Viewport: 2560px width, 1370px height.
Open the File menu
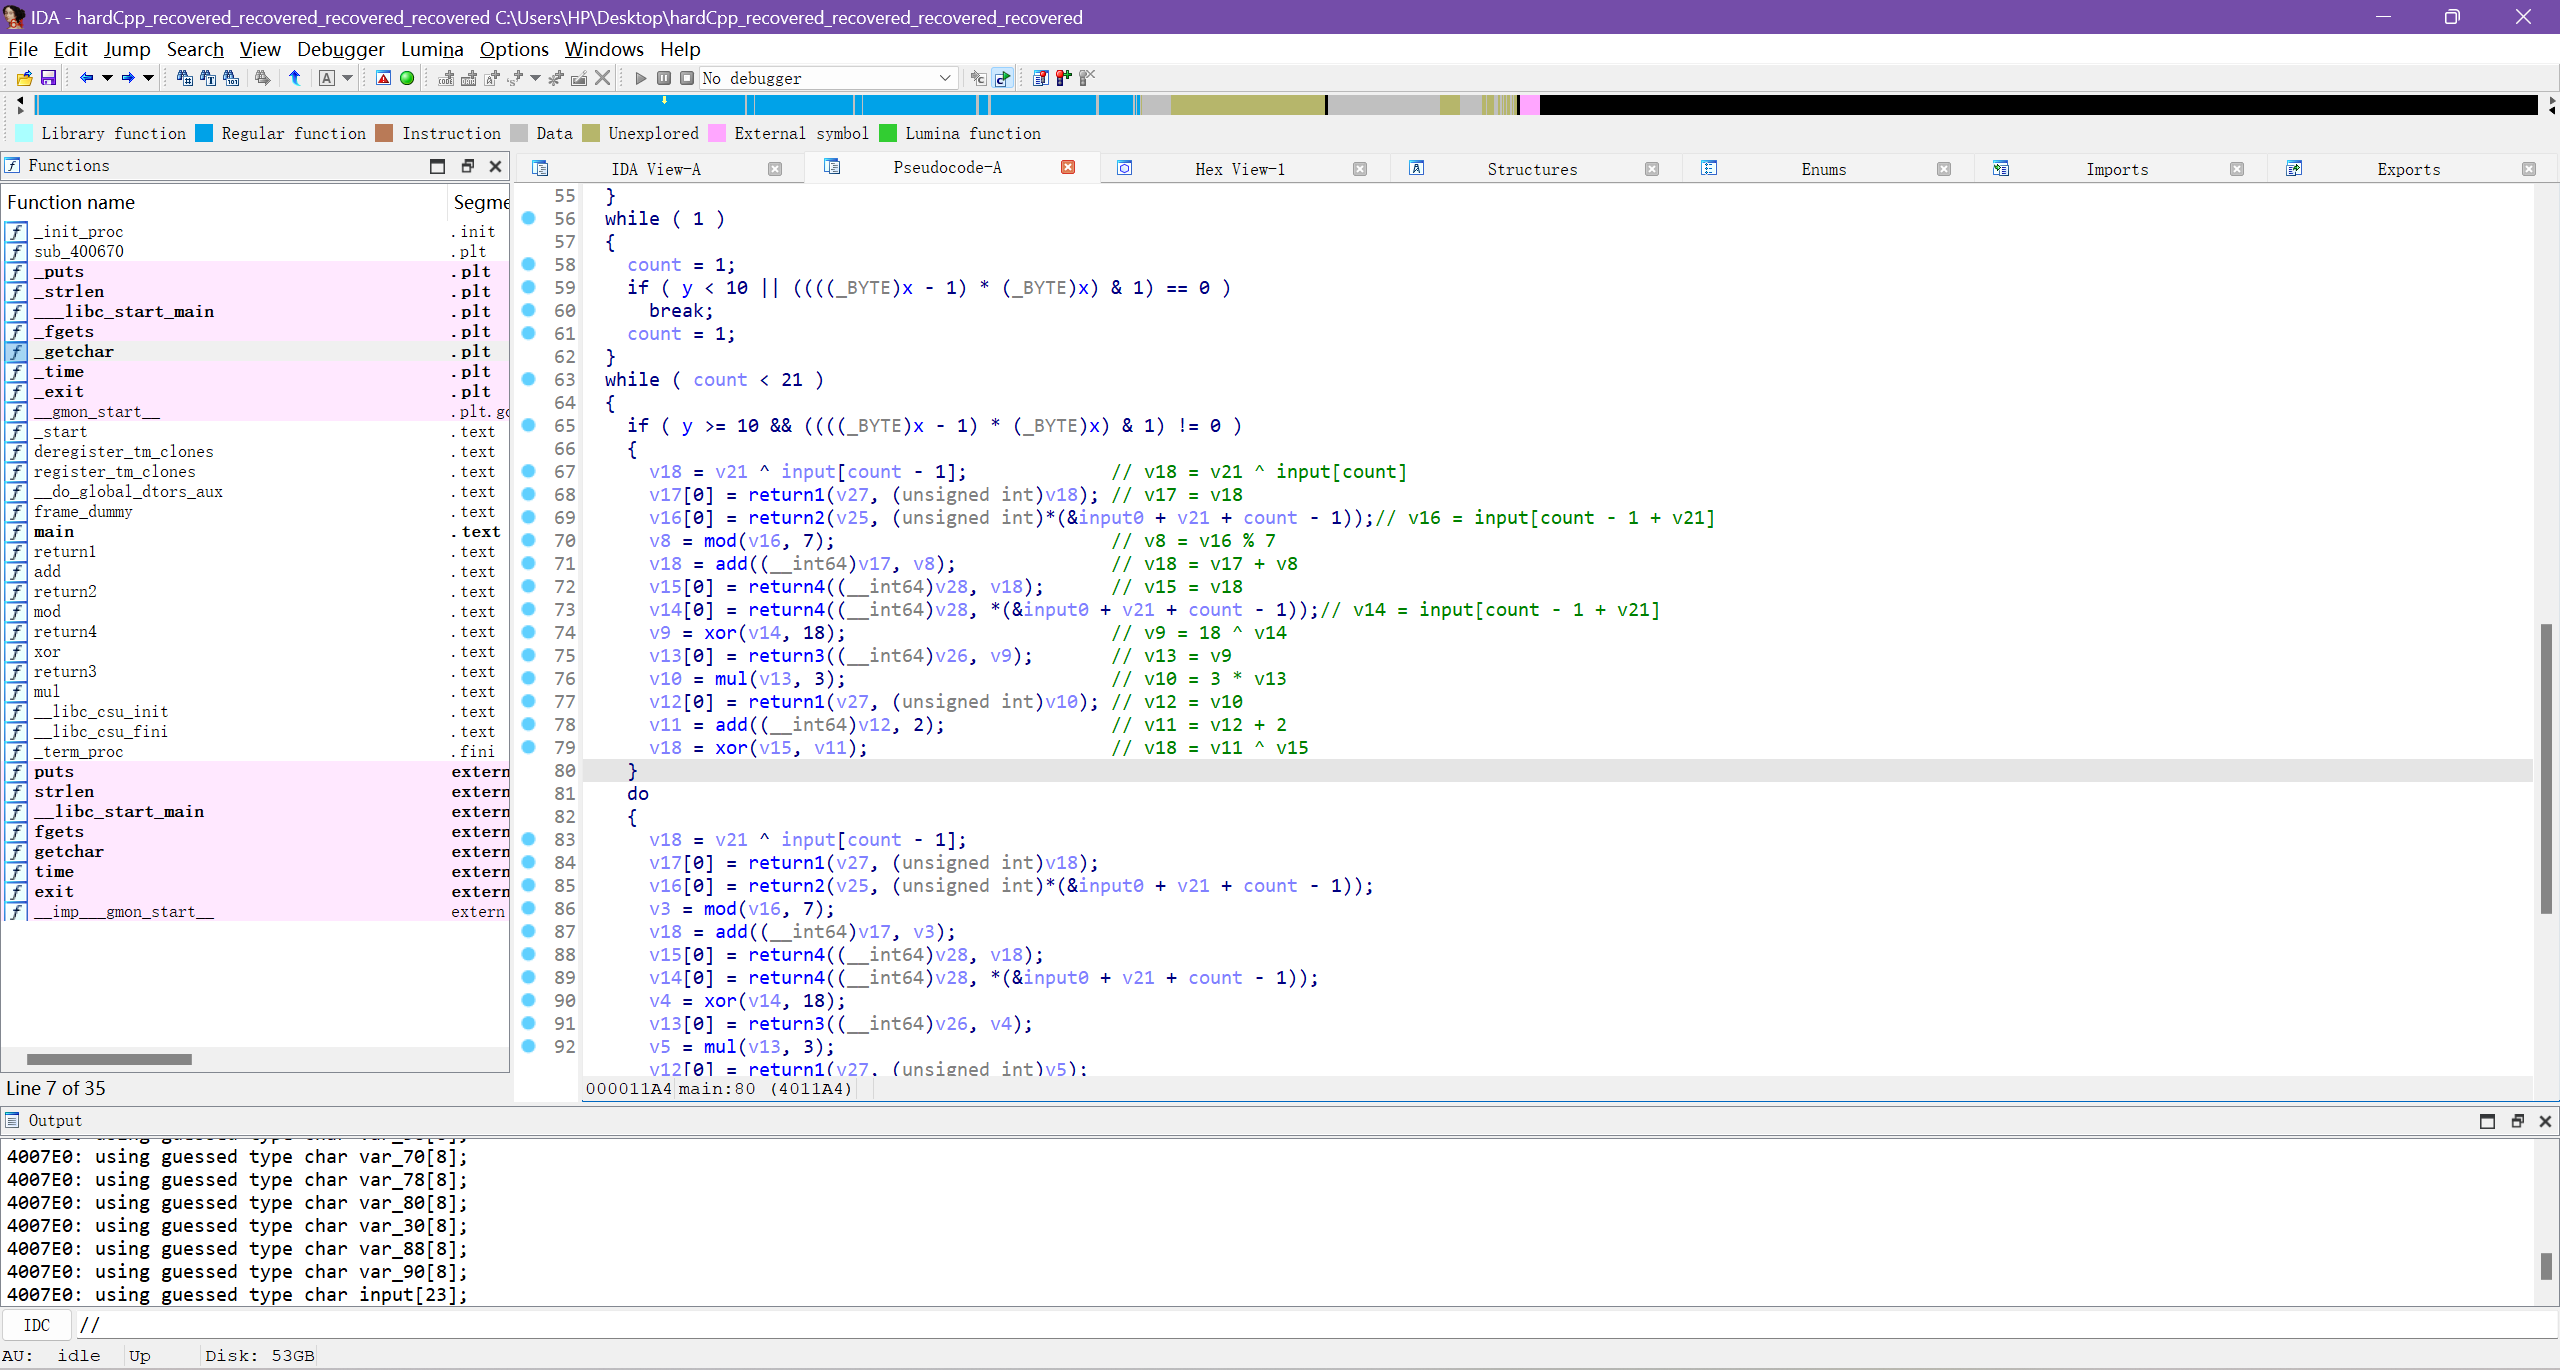(22, 49)
